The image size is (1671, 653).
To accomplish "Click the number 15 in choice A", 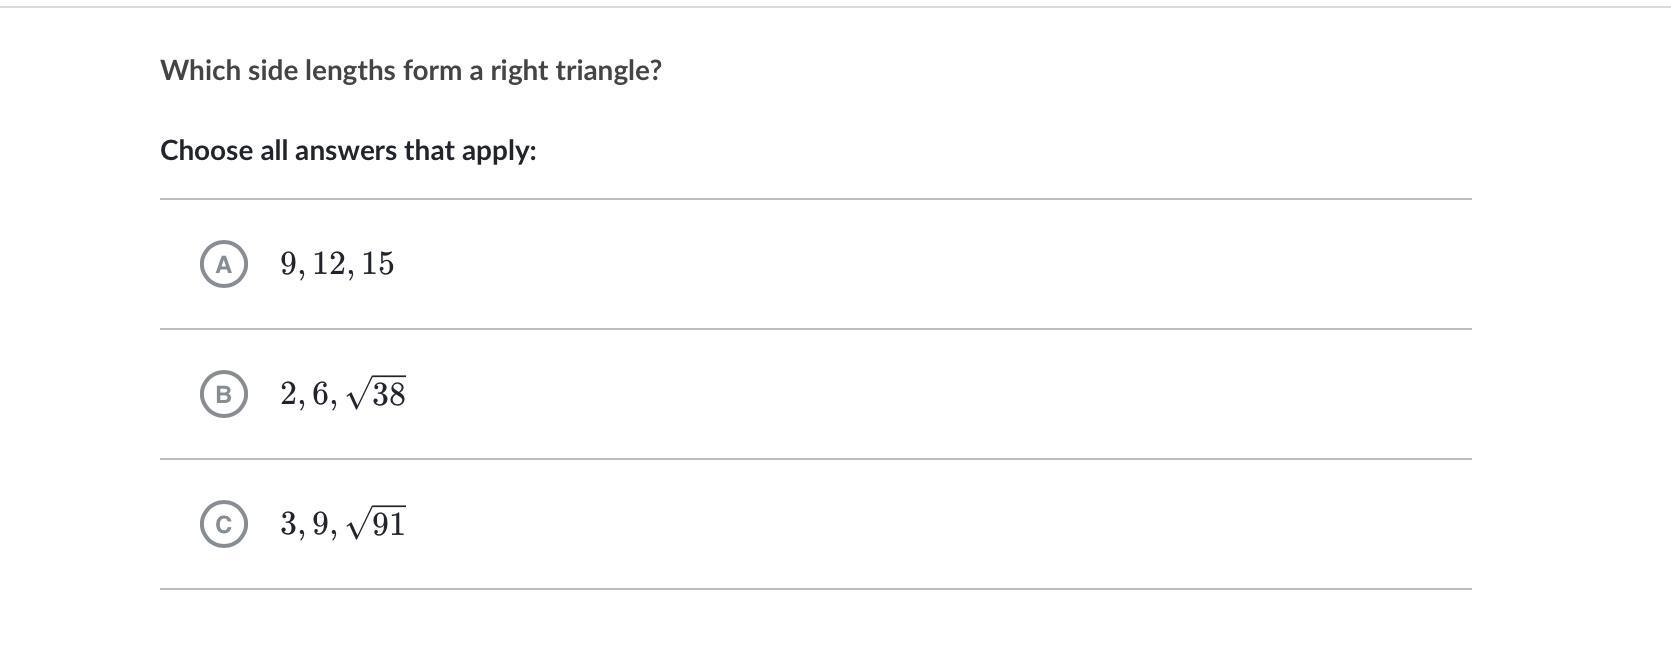I will click(x=378, y=264).
